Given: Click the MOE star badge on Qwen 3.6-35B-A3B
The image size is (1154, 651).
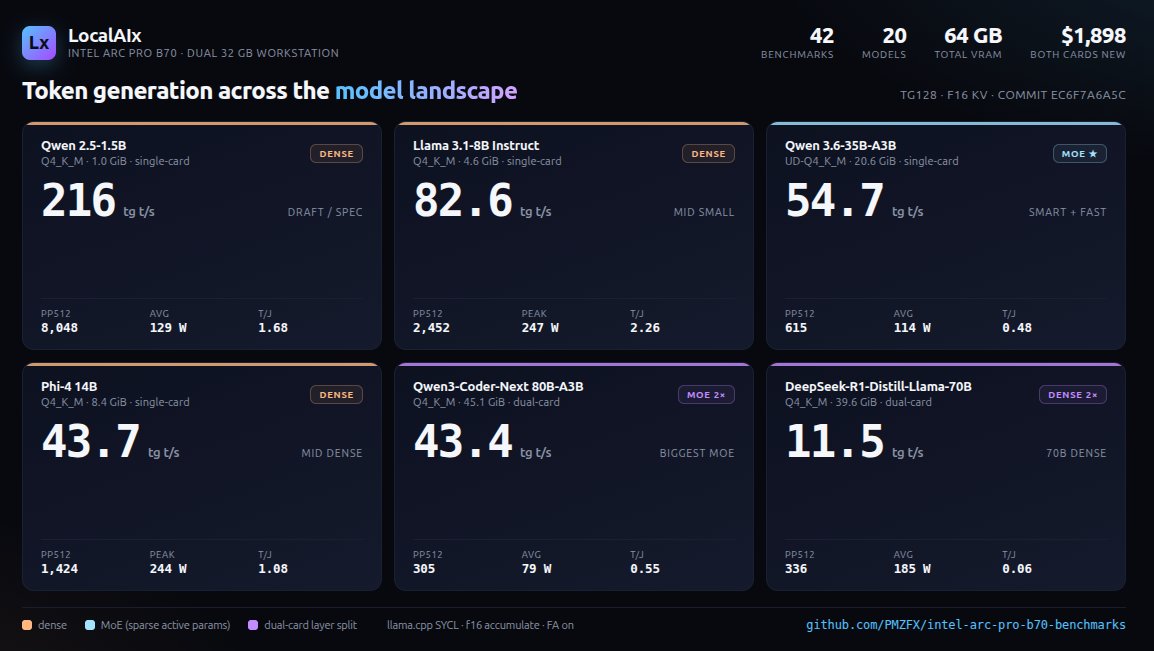Looking at the screenshot, I should click(x=1080, y=154).
